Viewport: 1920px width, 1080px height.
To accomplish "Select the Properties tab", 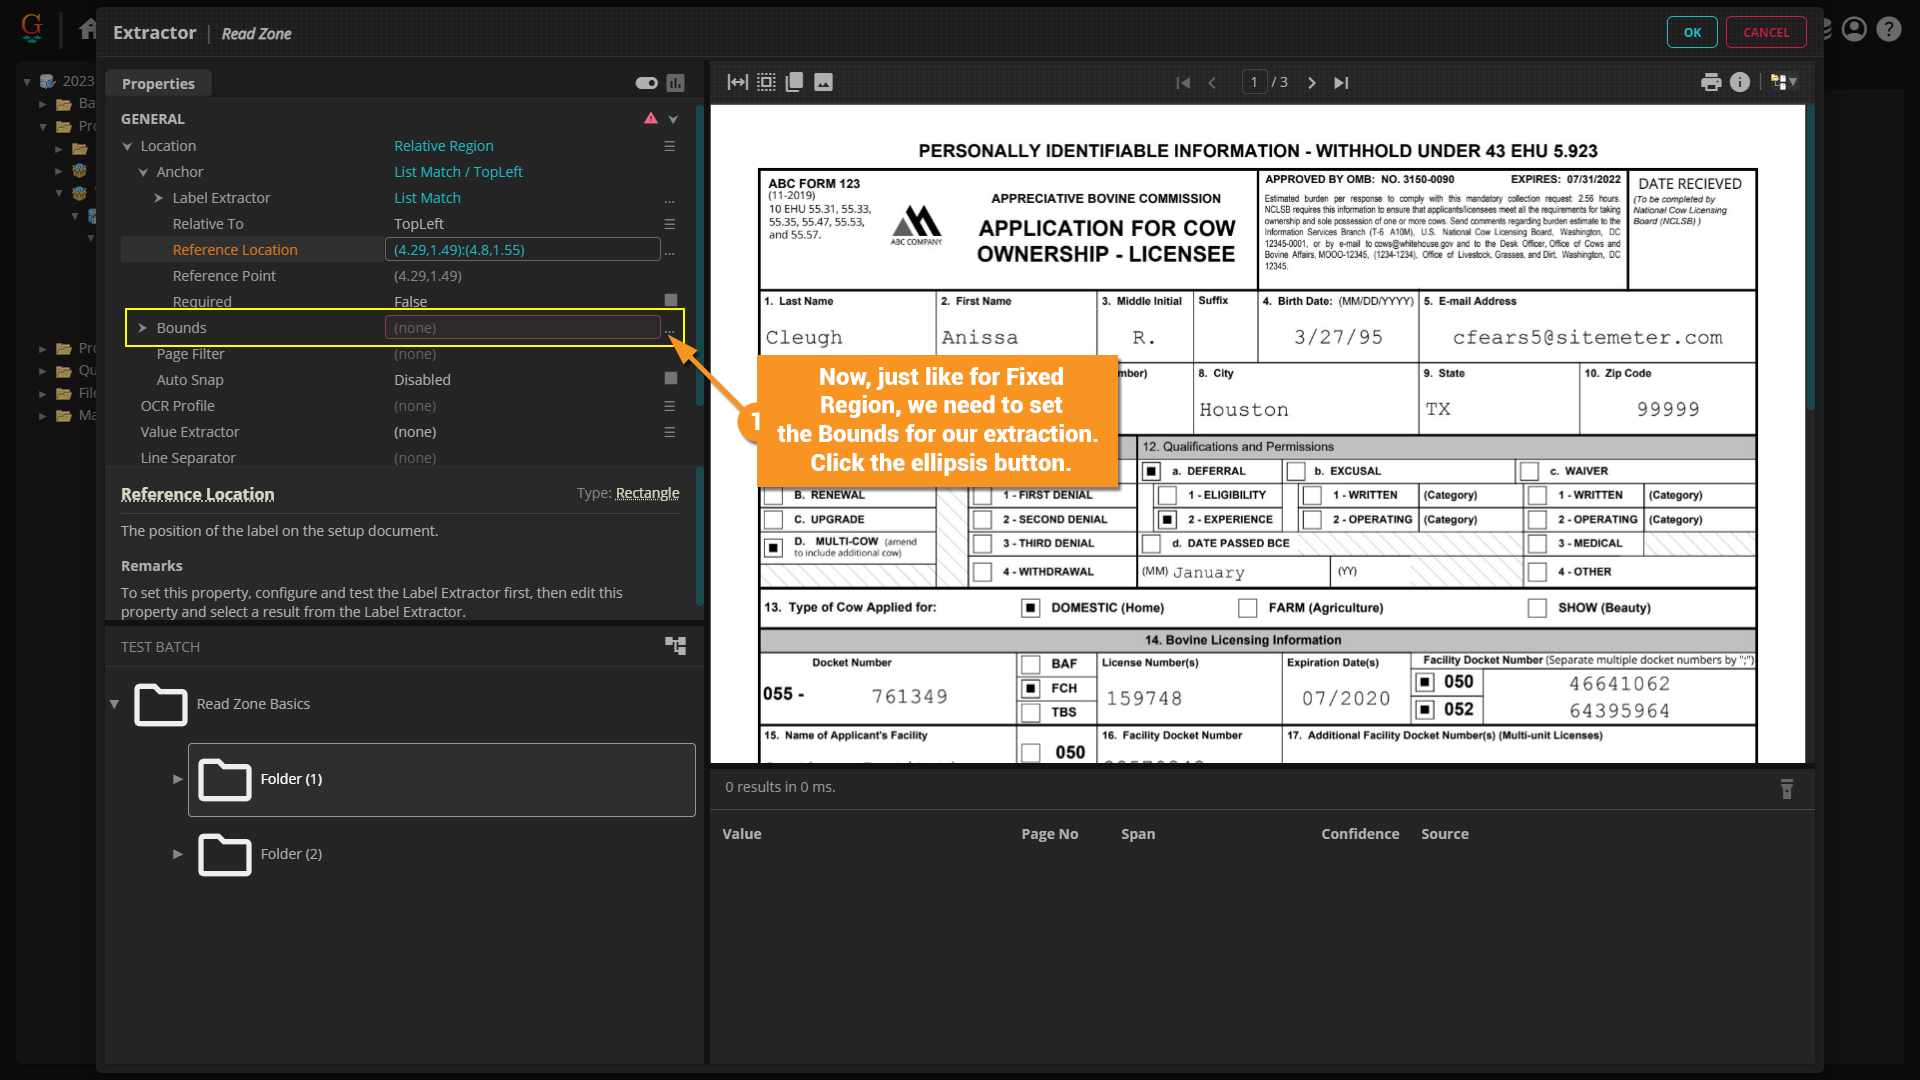I will click(158, 84).
